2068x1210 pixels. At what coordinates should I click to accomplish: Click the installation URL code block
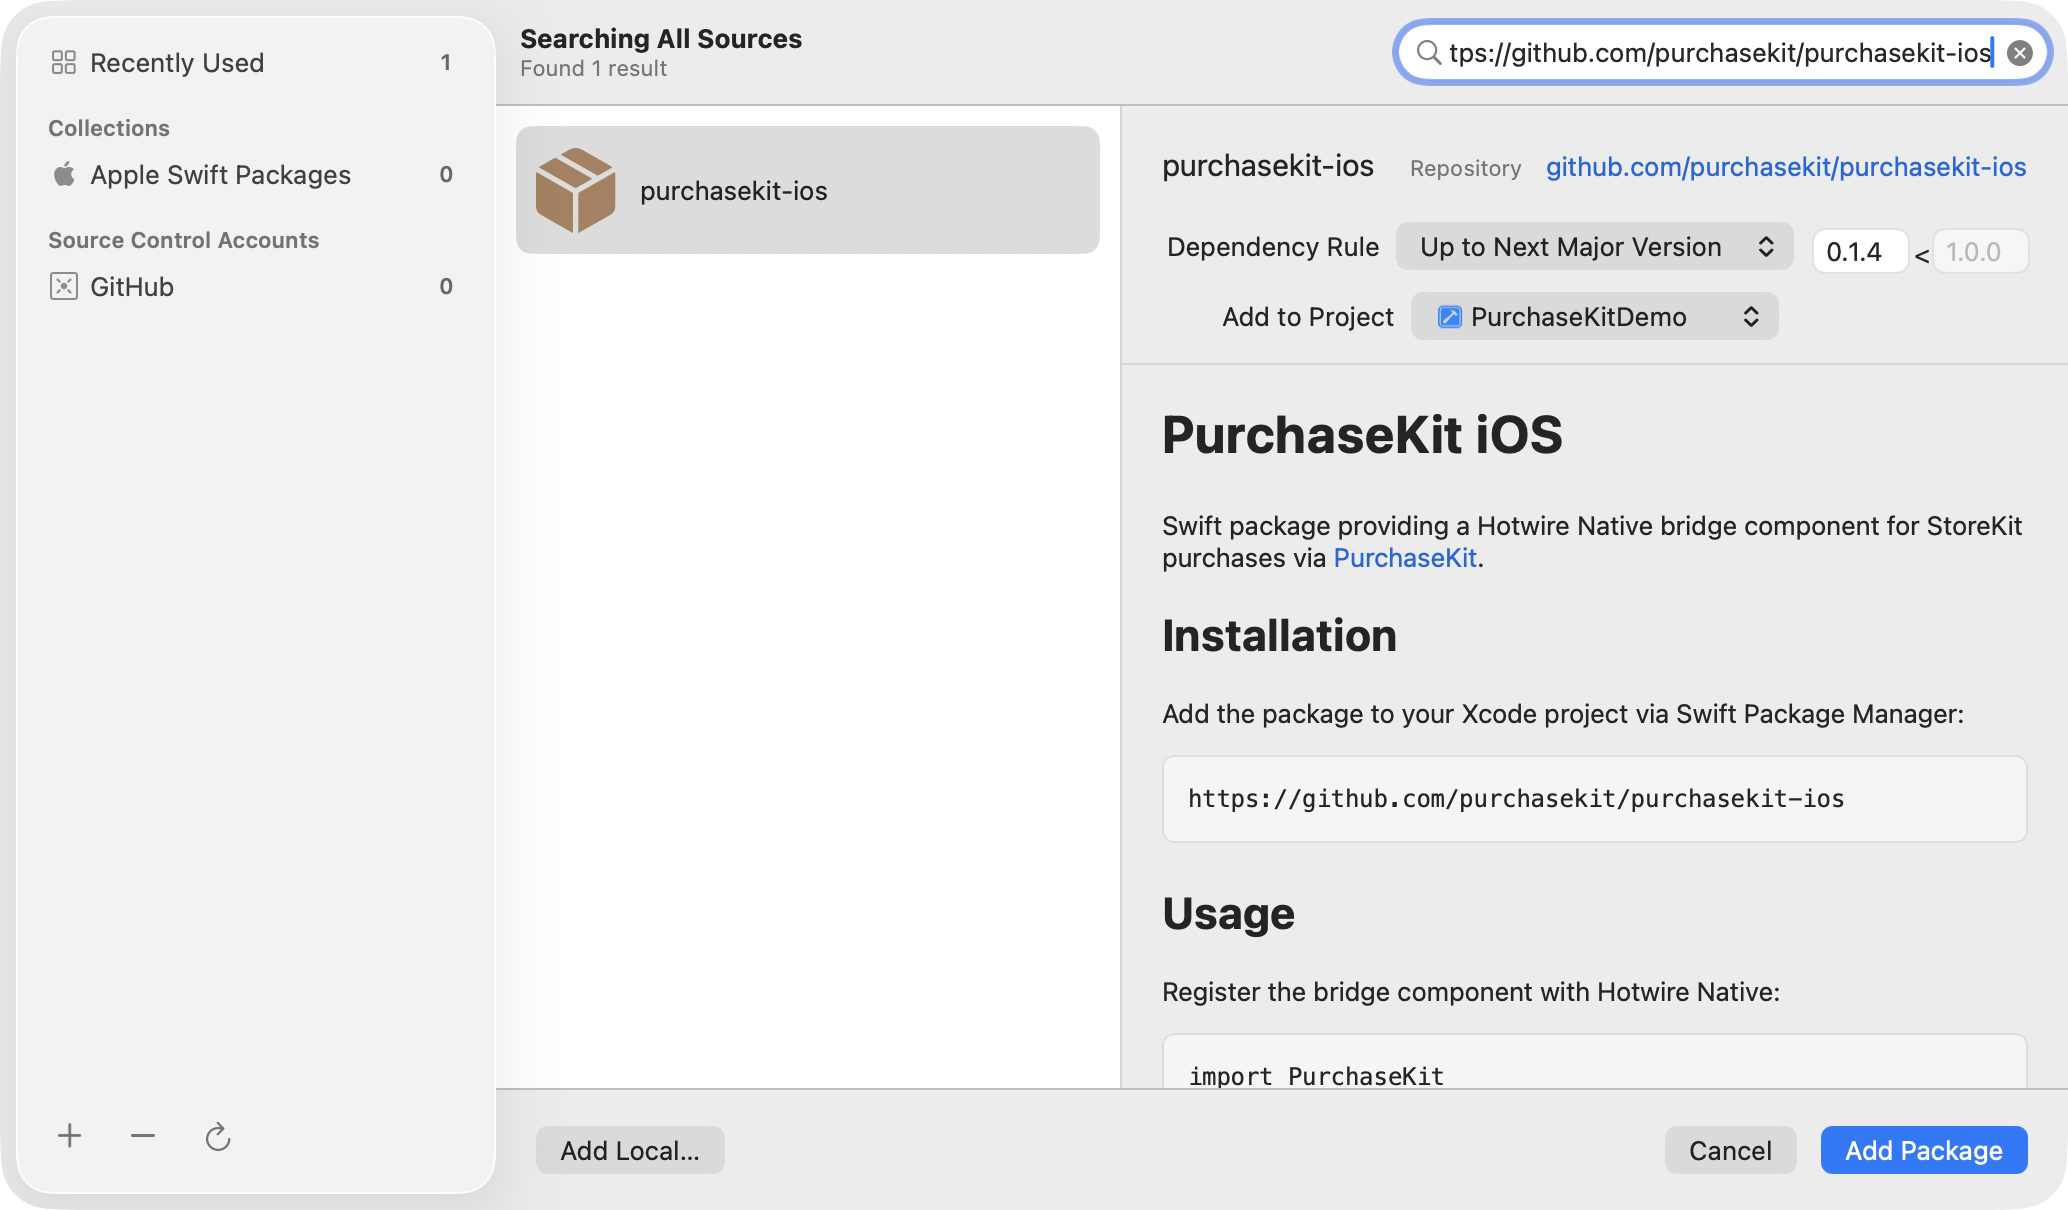coord(1594,799)
